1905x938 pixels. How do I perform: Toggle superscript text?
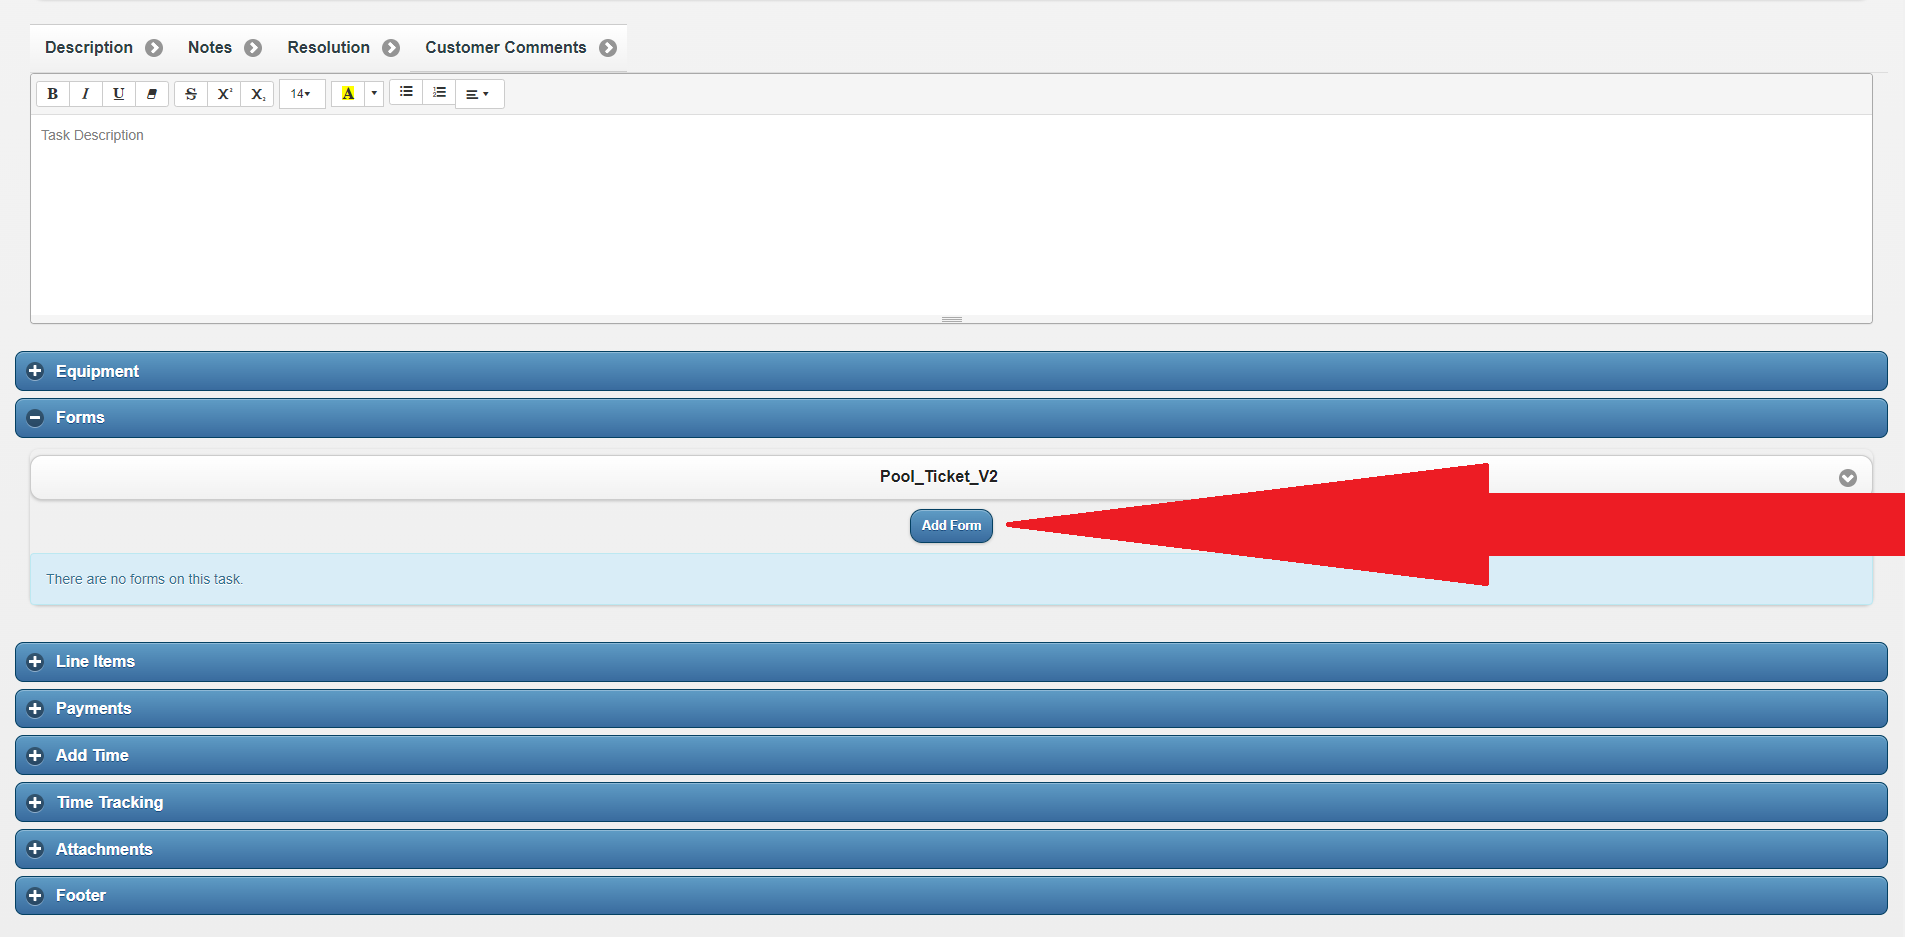(x=225, y=94)
